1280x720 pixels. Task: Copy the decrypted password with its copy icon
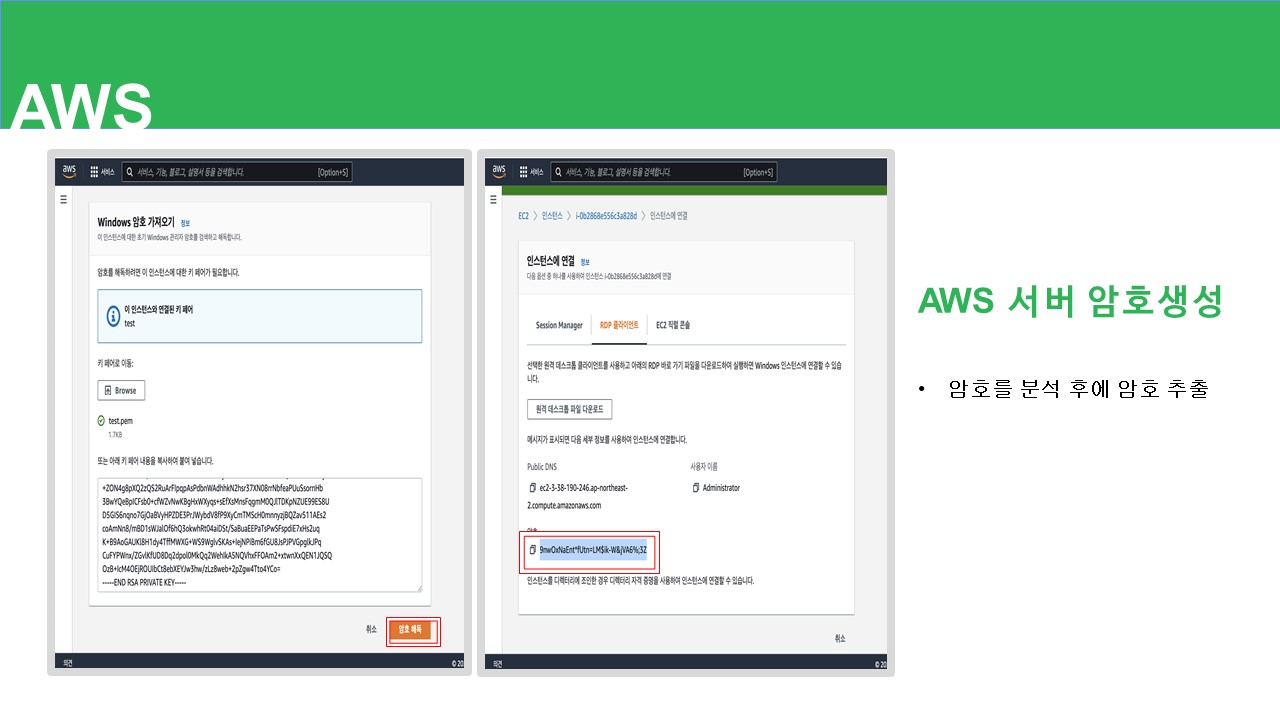533,550
